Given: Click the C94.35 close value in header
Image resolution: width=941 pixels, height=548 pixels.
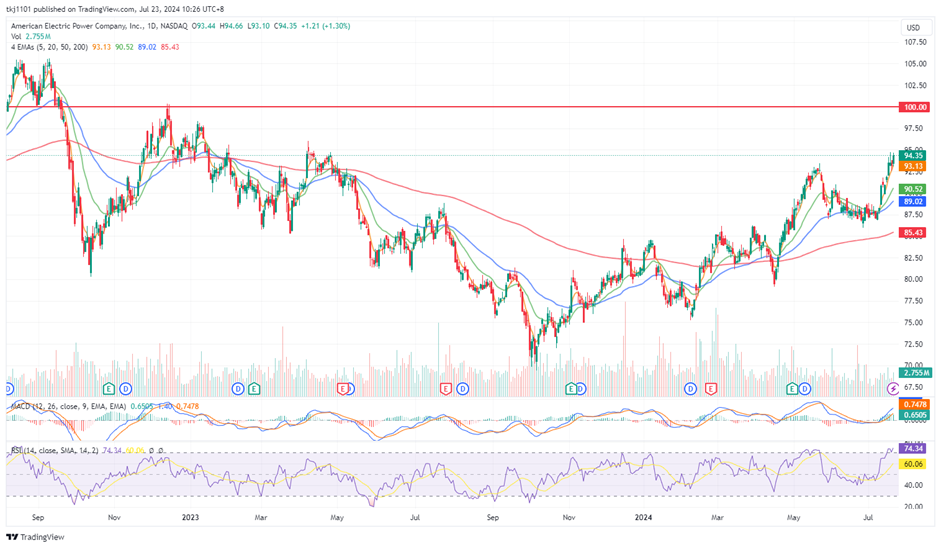Looking at the screenshot, I should (286, 26).
